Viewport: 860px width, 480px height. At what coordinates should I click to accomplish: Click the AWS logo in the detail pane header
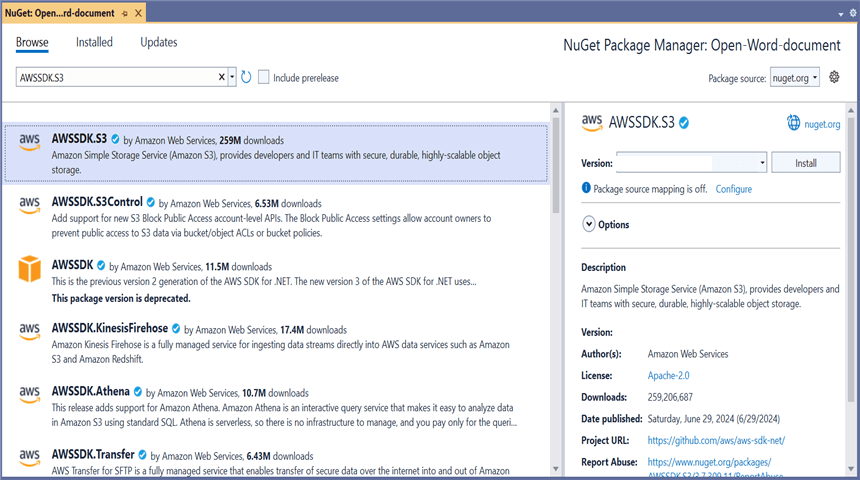pyautogui.click(x=592, y=123)
